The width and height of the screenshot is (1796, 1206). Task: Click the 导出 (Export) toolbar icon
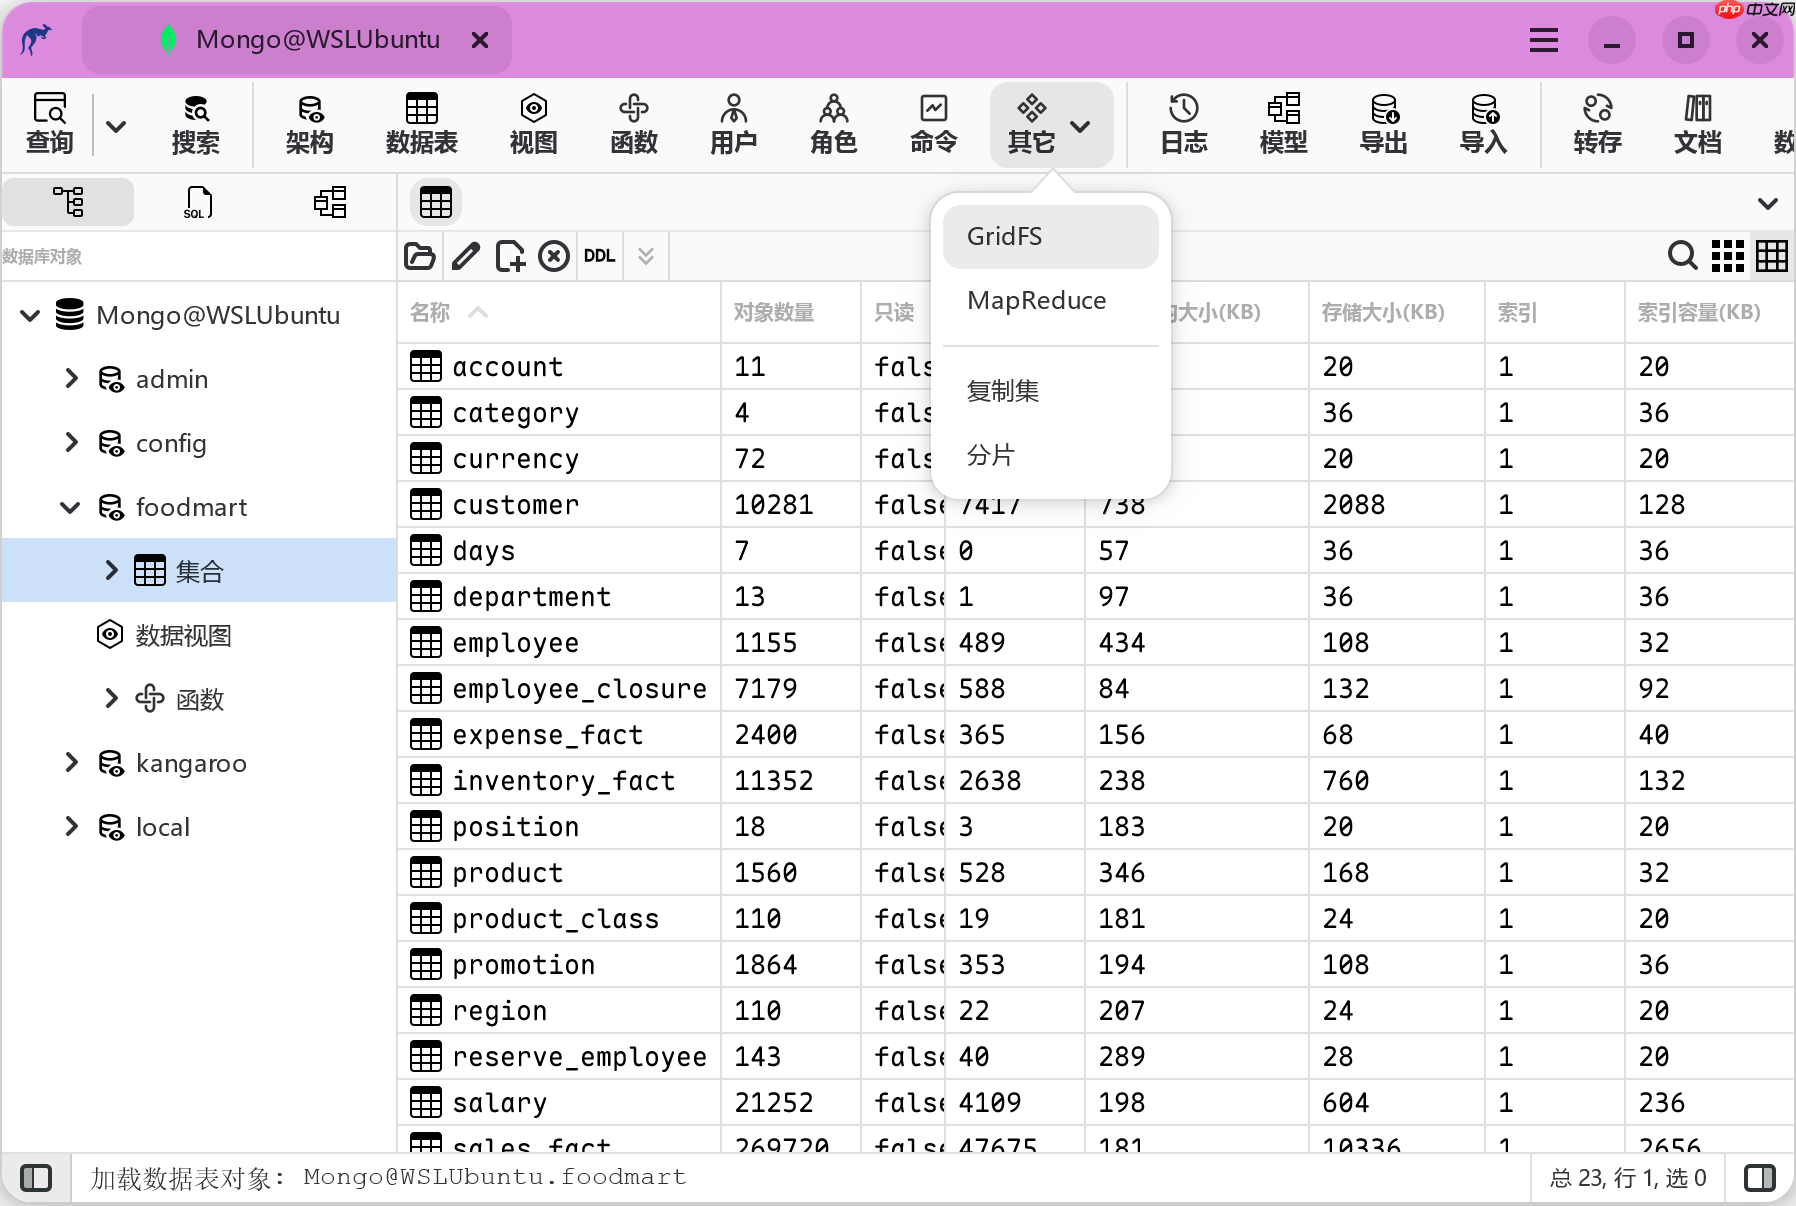coord(1383,125)
